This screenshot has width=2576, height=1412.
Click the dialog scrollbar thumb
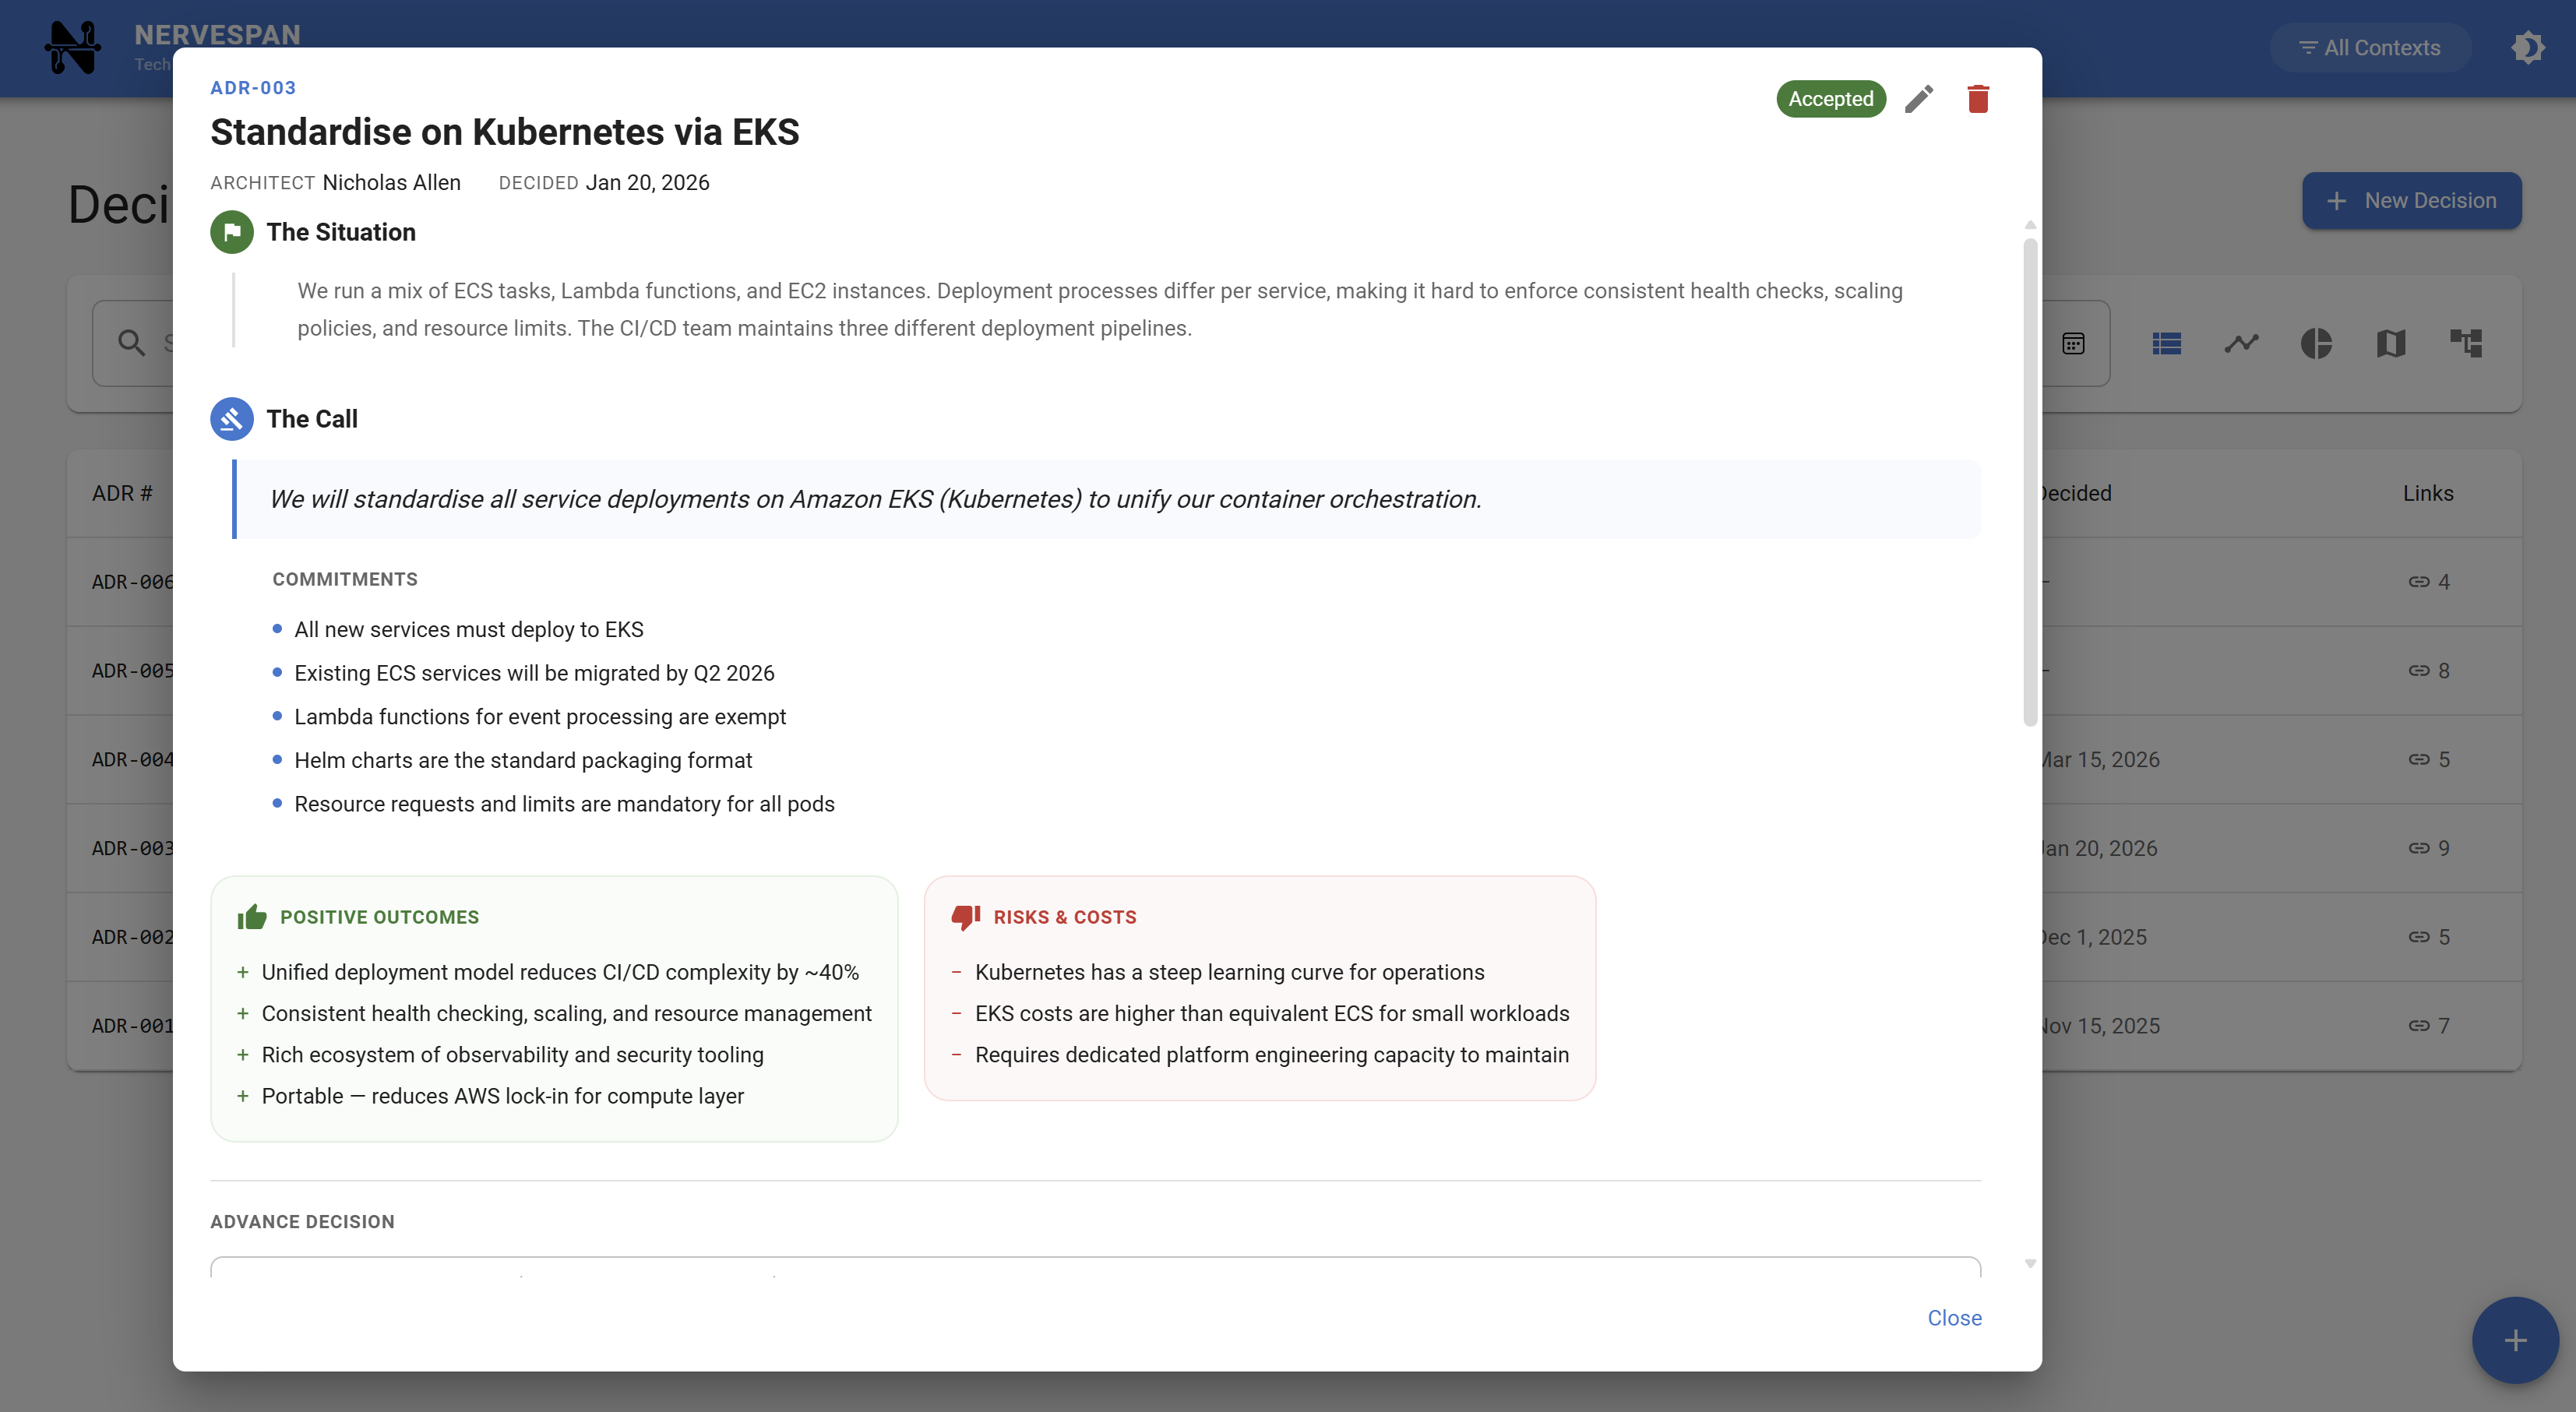coord(2030,481)
